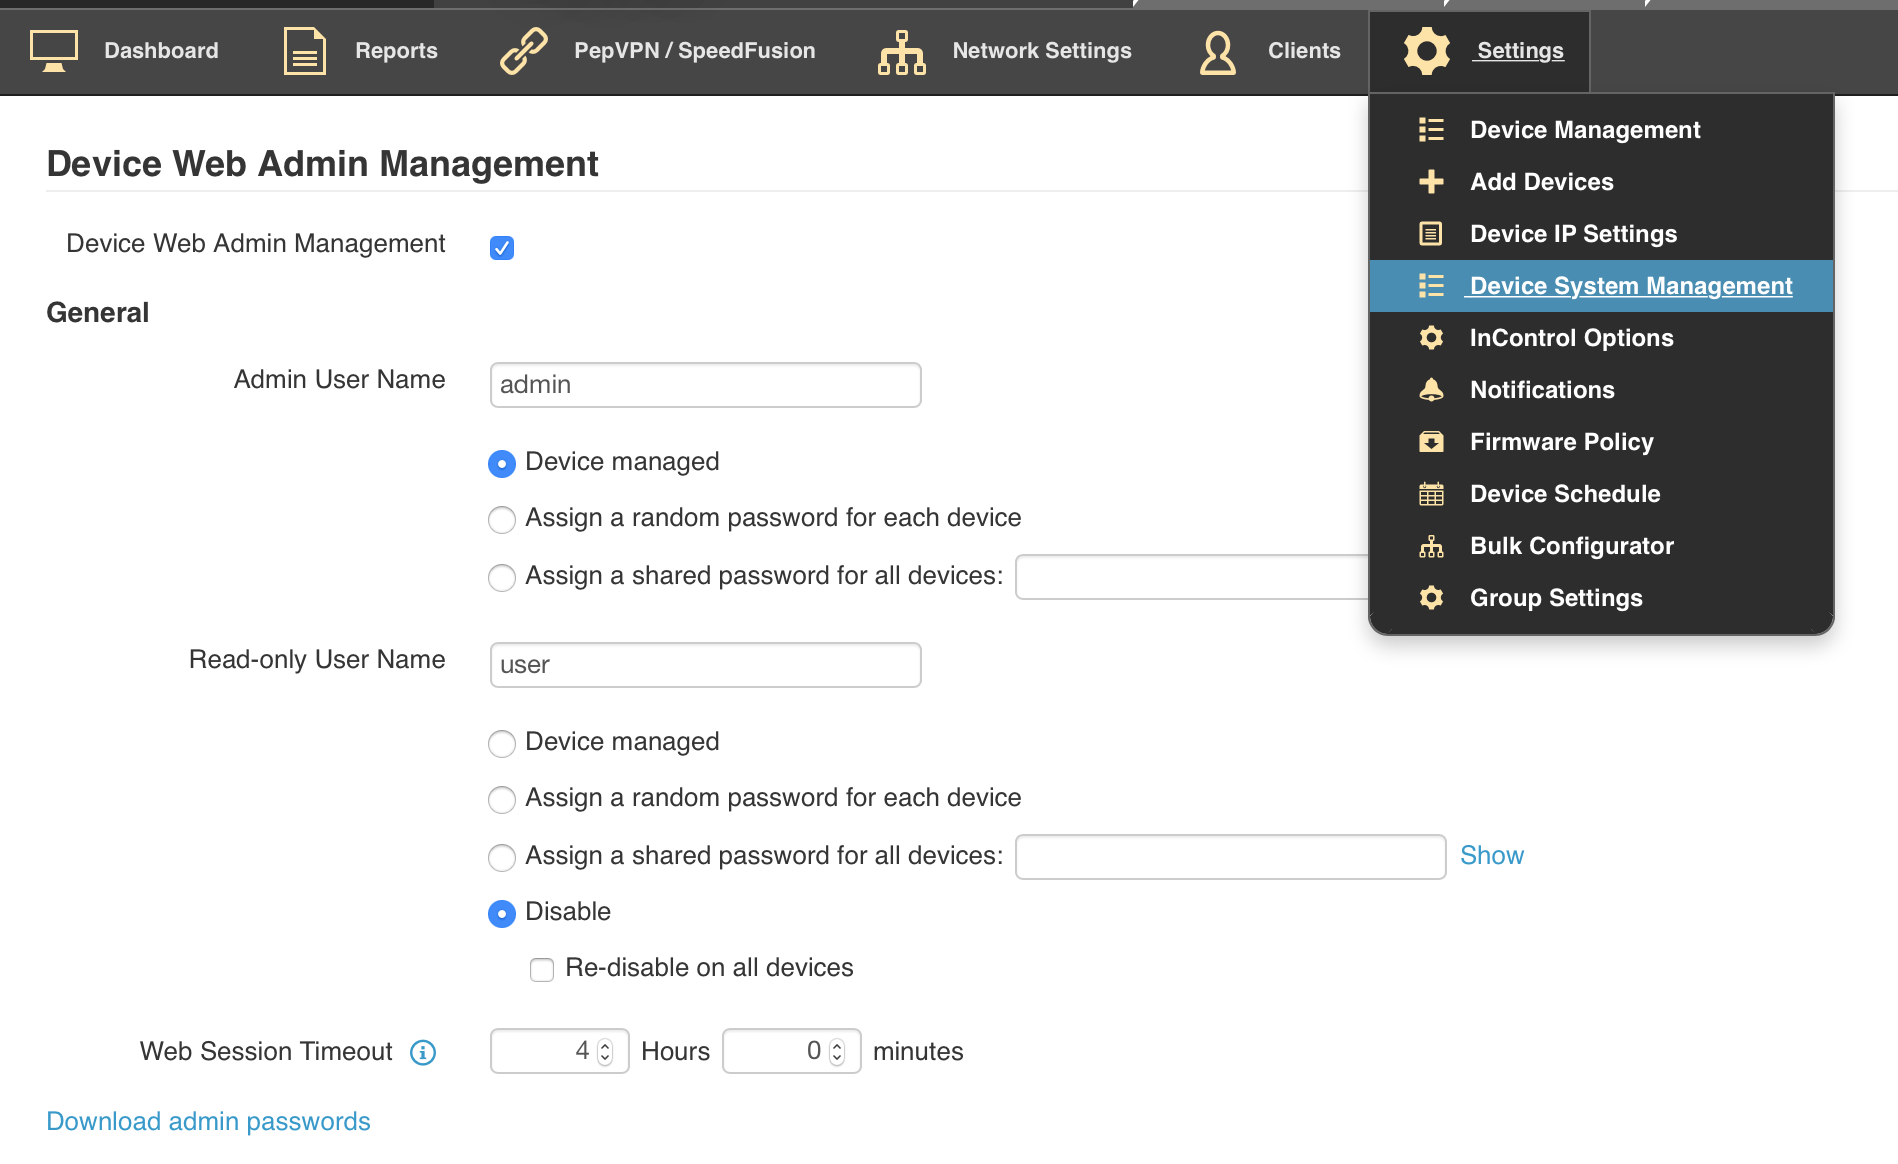
Task: Click the Clients icon
Action: (x=1216, y=51)
